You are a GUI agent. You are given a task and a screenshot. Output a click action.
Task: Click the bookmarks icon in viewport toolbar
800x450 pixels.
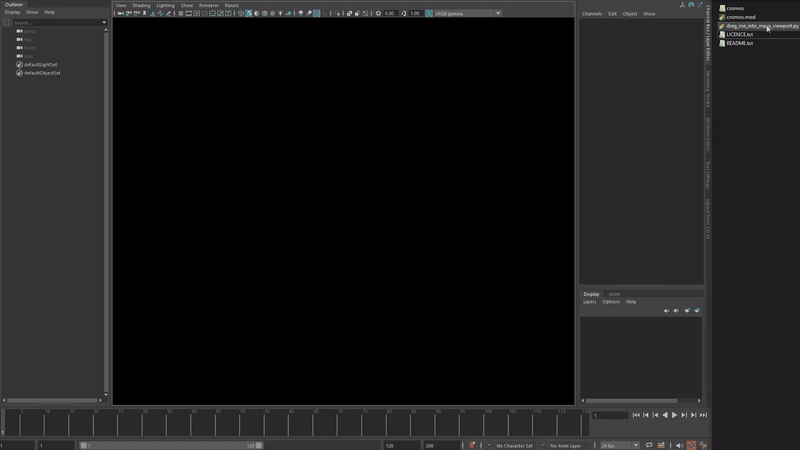click(144, 13)
